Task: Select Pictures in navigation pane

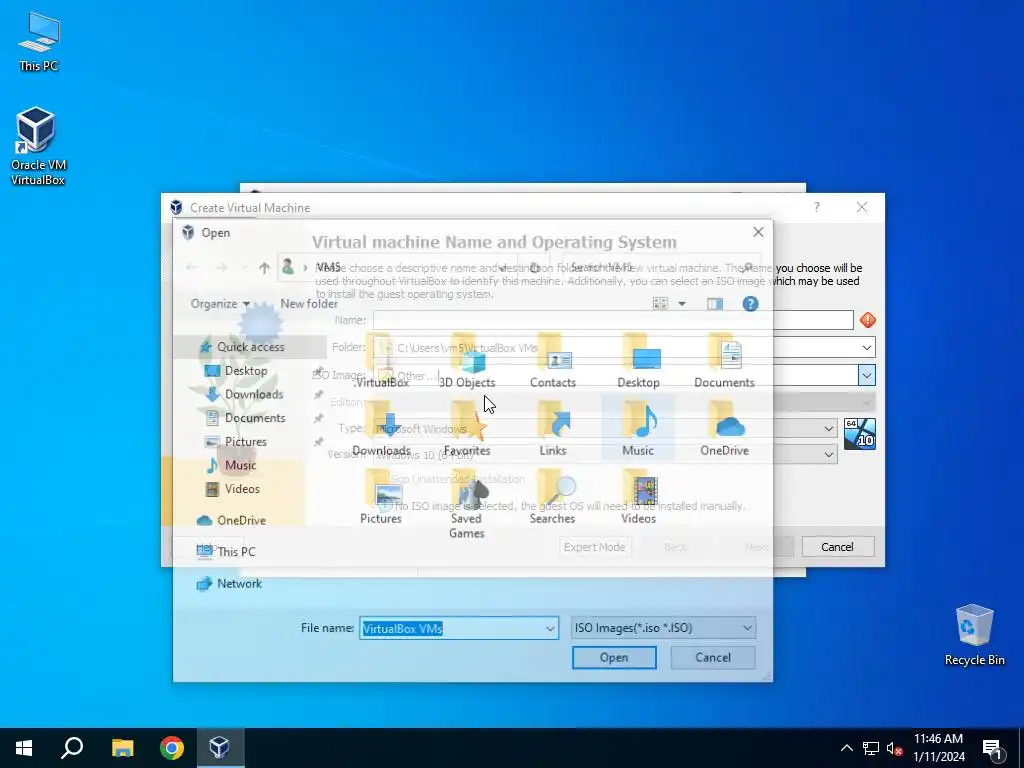Action: coord(246,441)
